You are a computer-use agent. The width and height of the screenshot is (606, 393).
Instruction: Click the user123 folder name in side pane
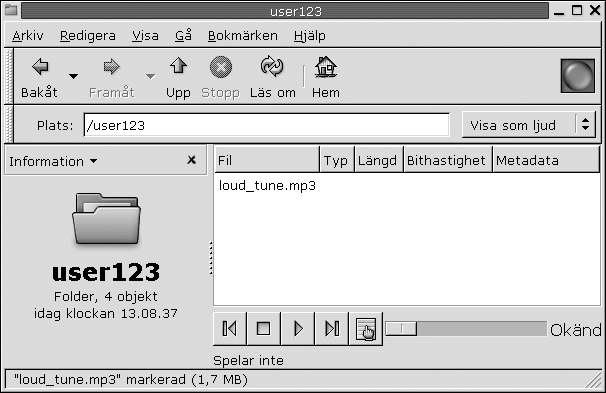pyautogui.click(x=106, y=272)
